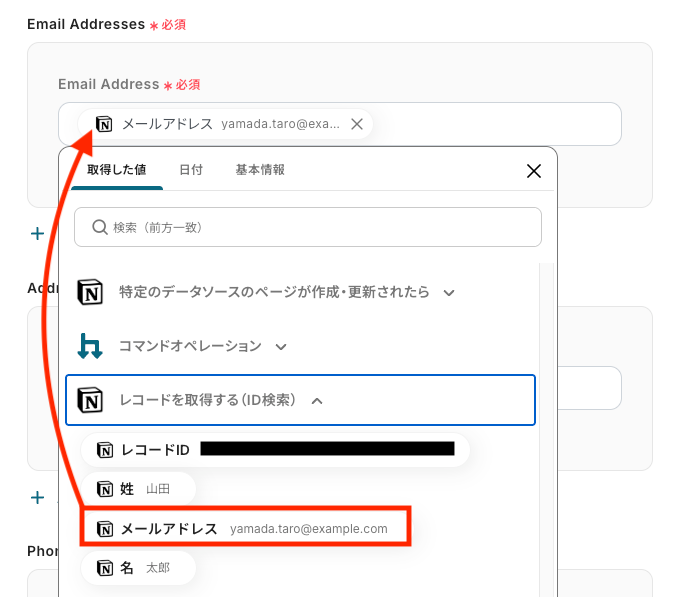
Task: Focus the 検索（前方一致） search box
Action: (x=308, y=227)
